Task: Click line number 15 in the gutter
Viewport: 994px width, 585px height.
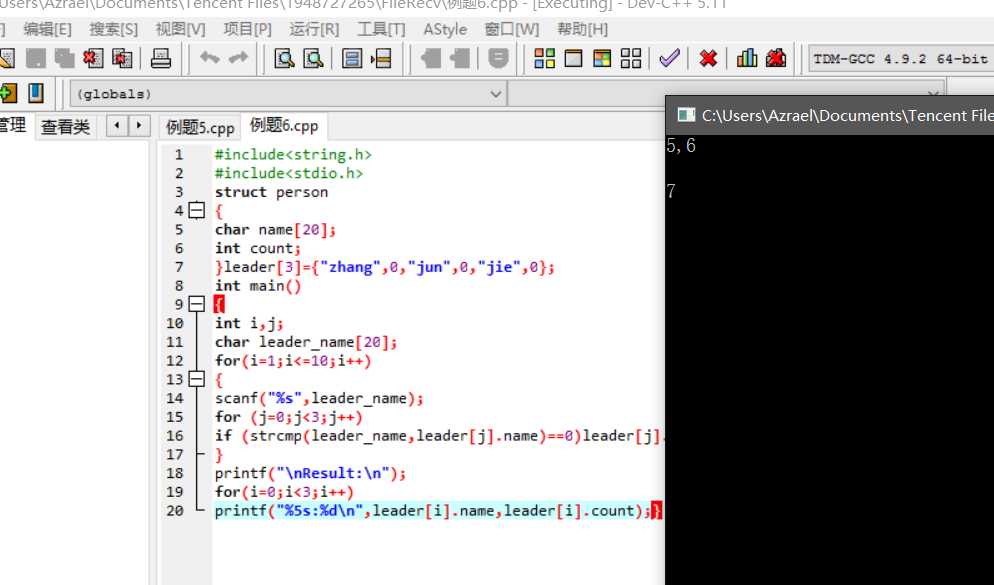Action: click(175, 417)
